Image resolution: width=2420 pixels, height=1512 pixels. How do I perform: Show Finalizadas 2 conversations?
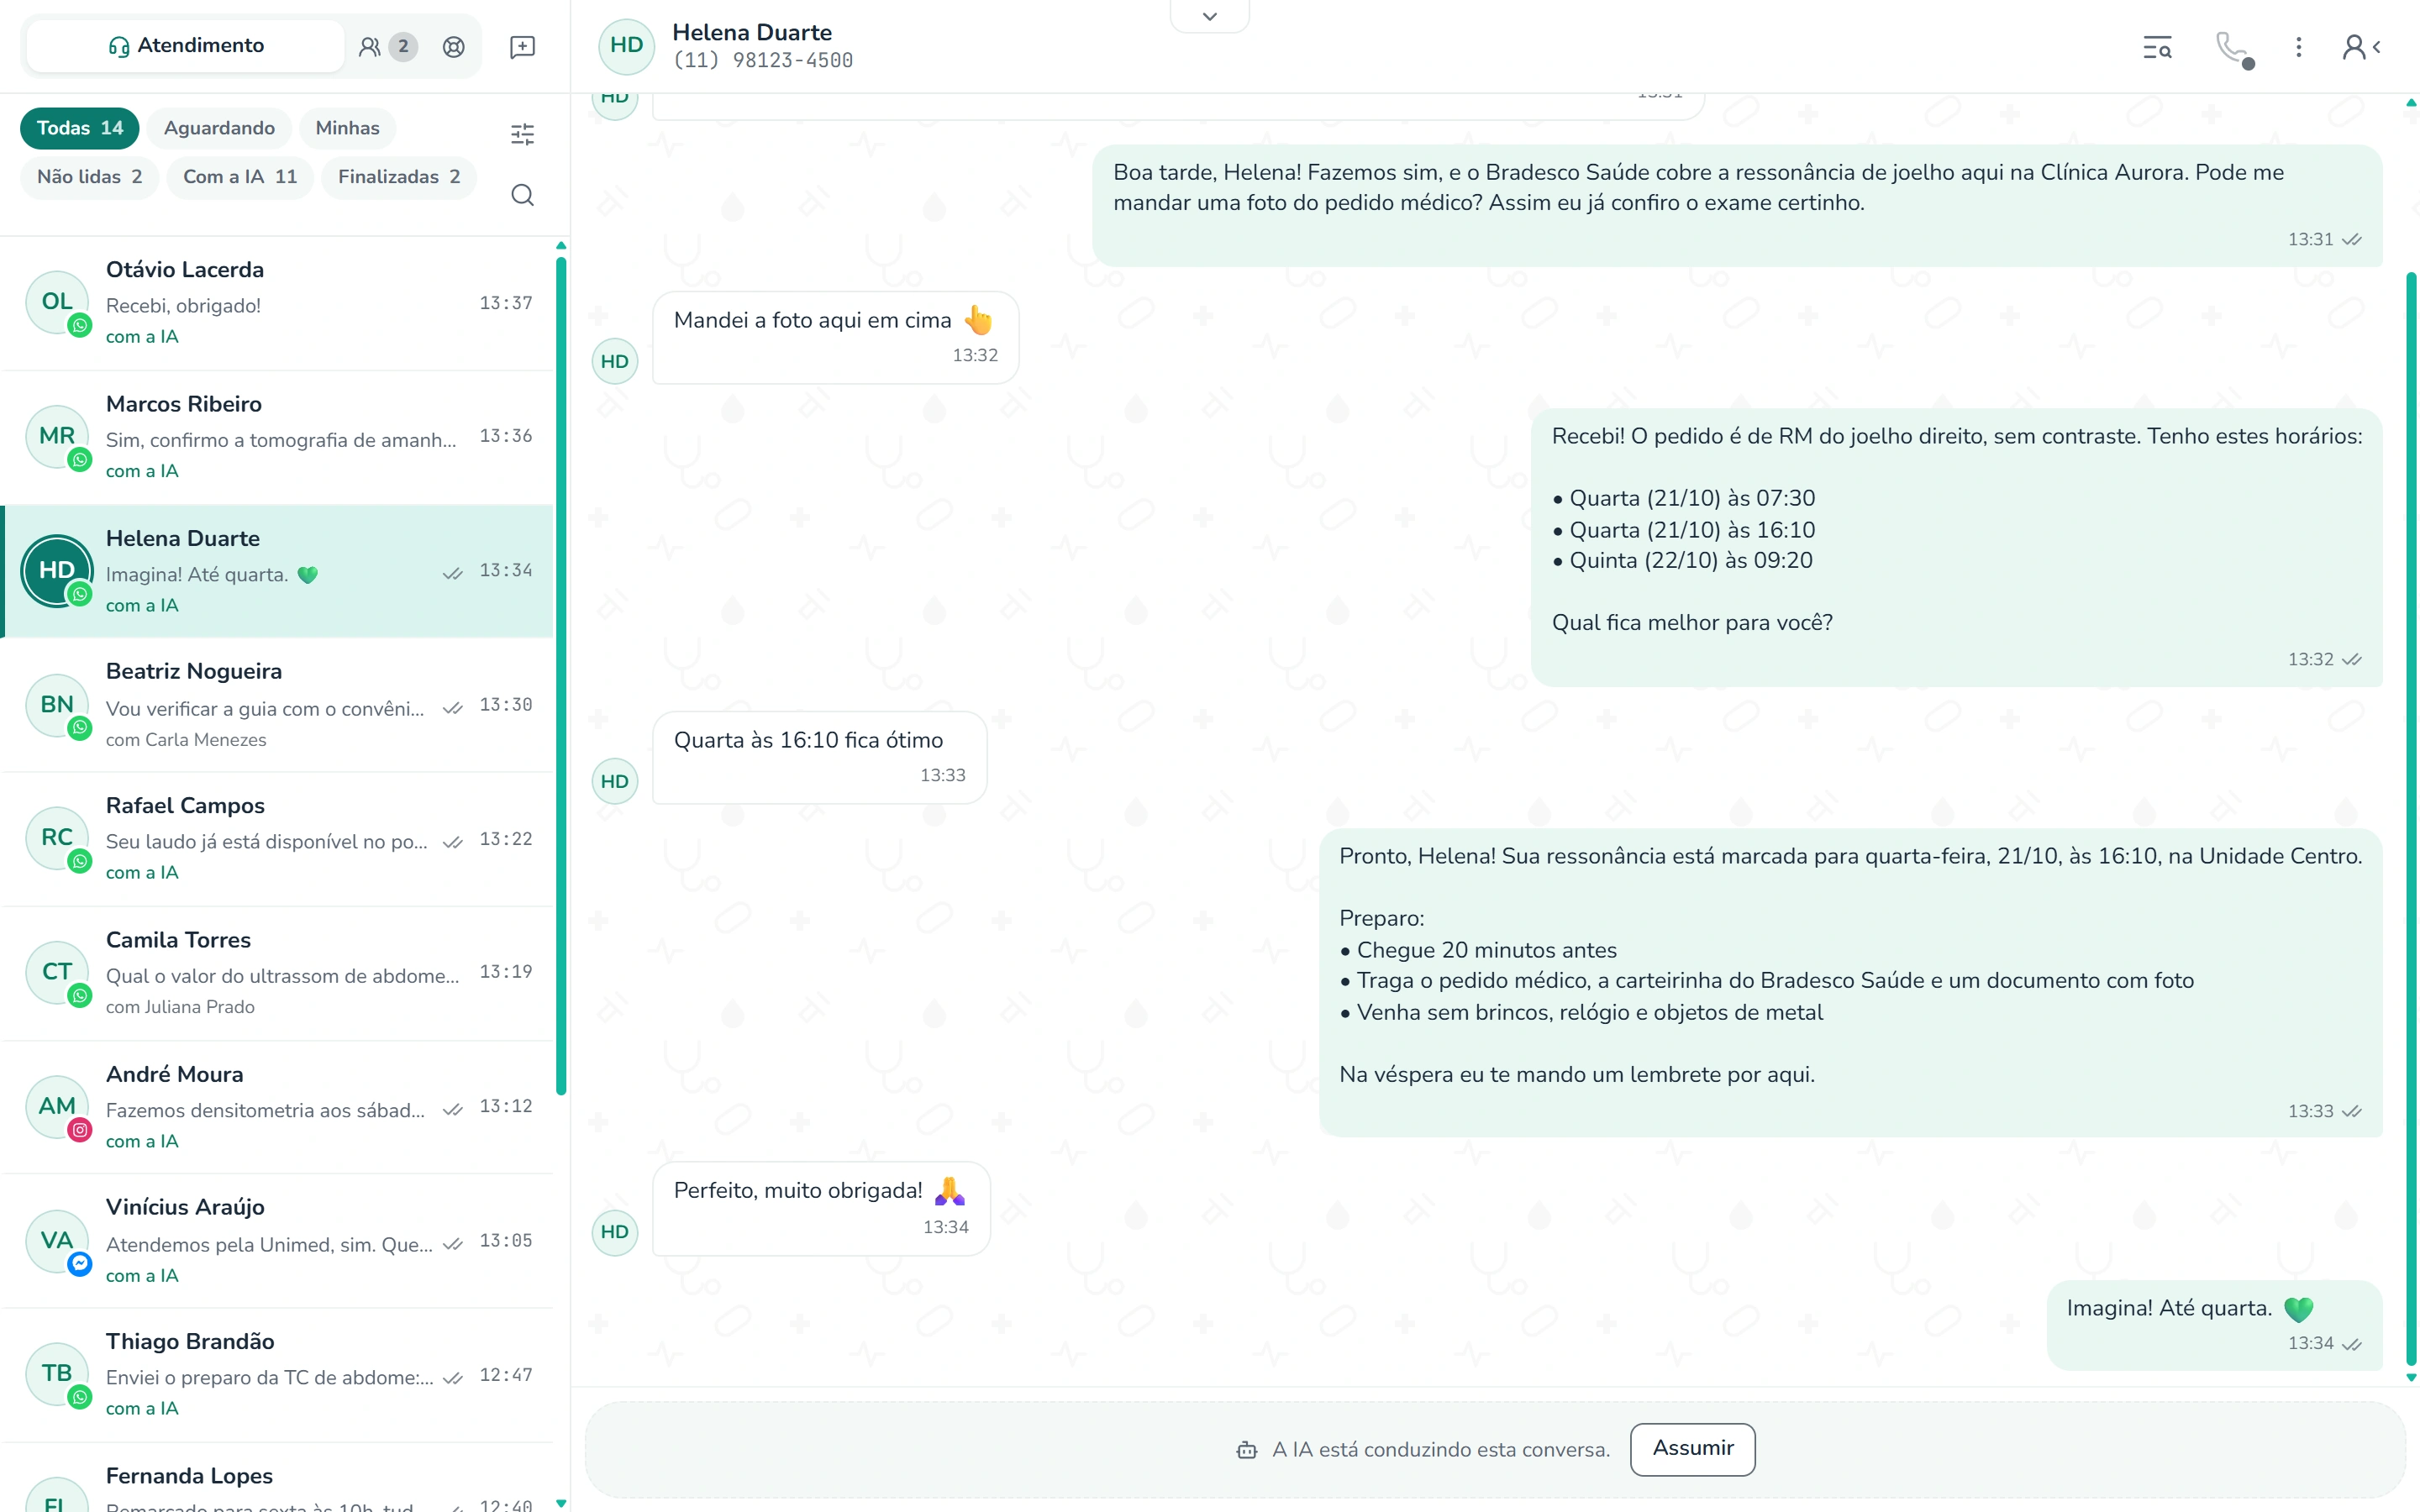click(x=399, y=177)
